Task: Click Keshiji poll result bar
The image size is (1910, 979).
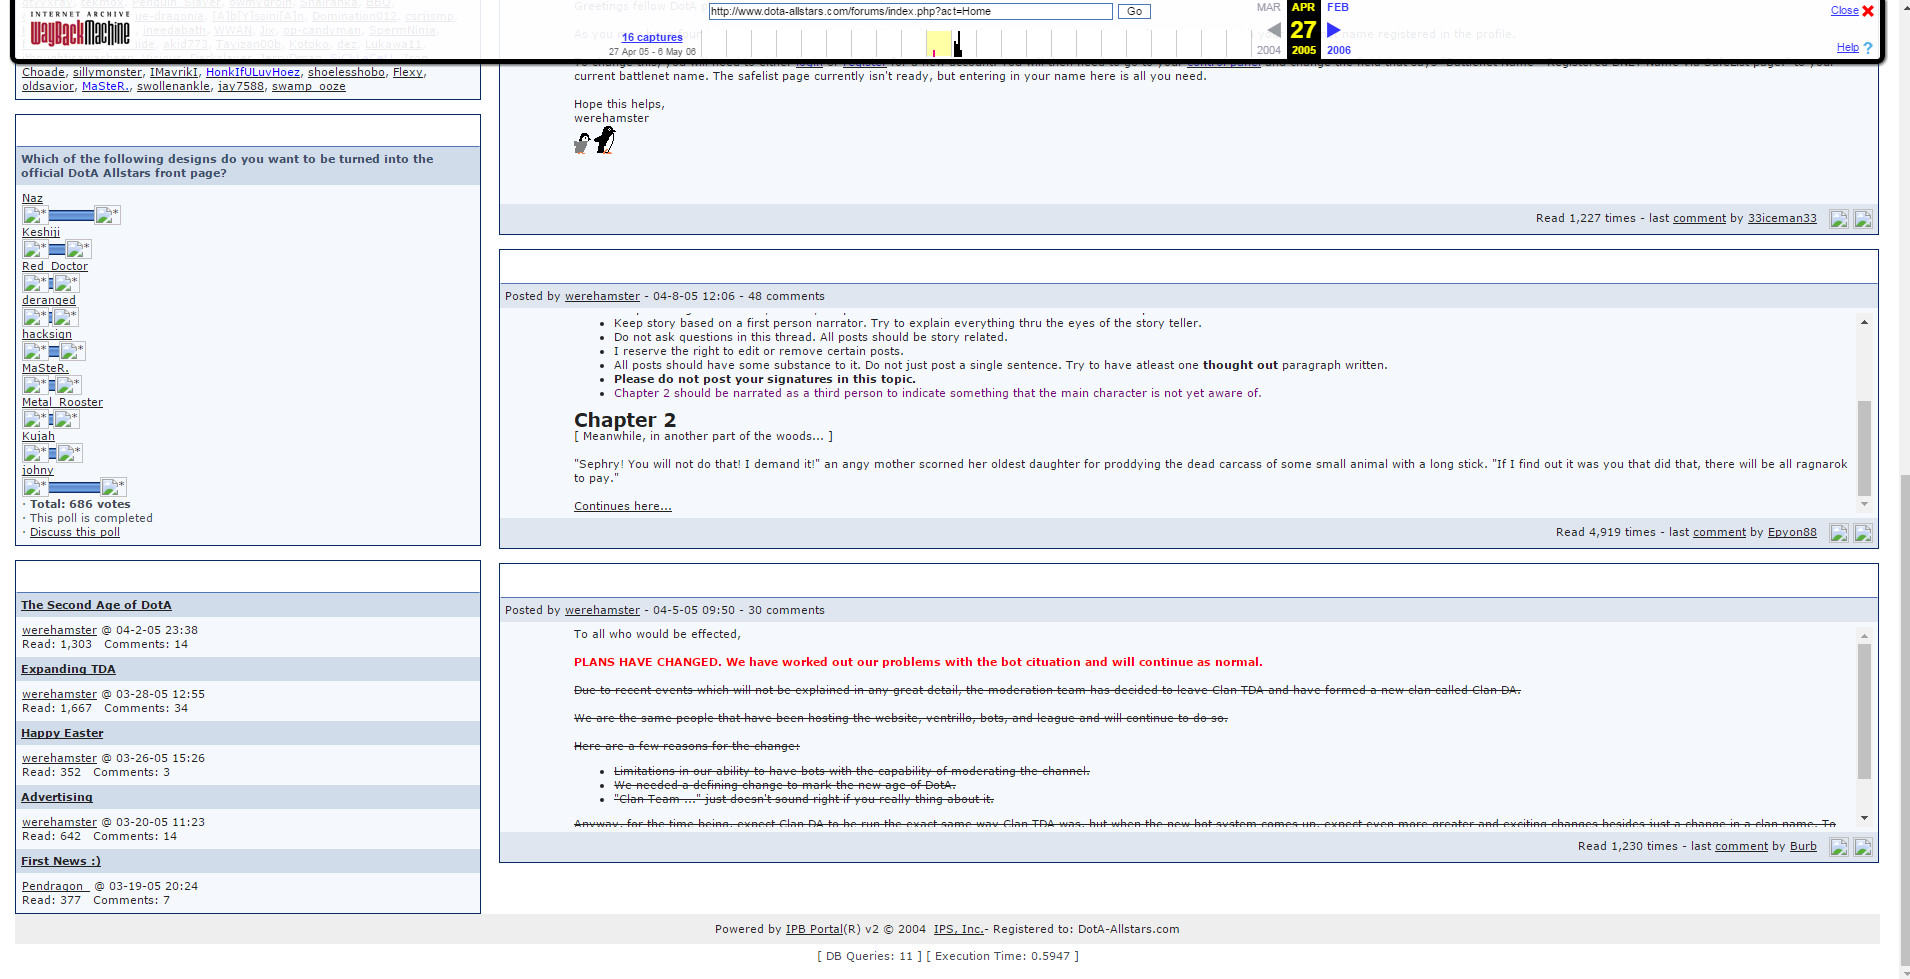Action: pos(57,249)
